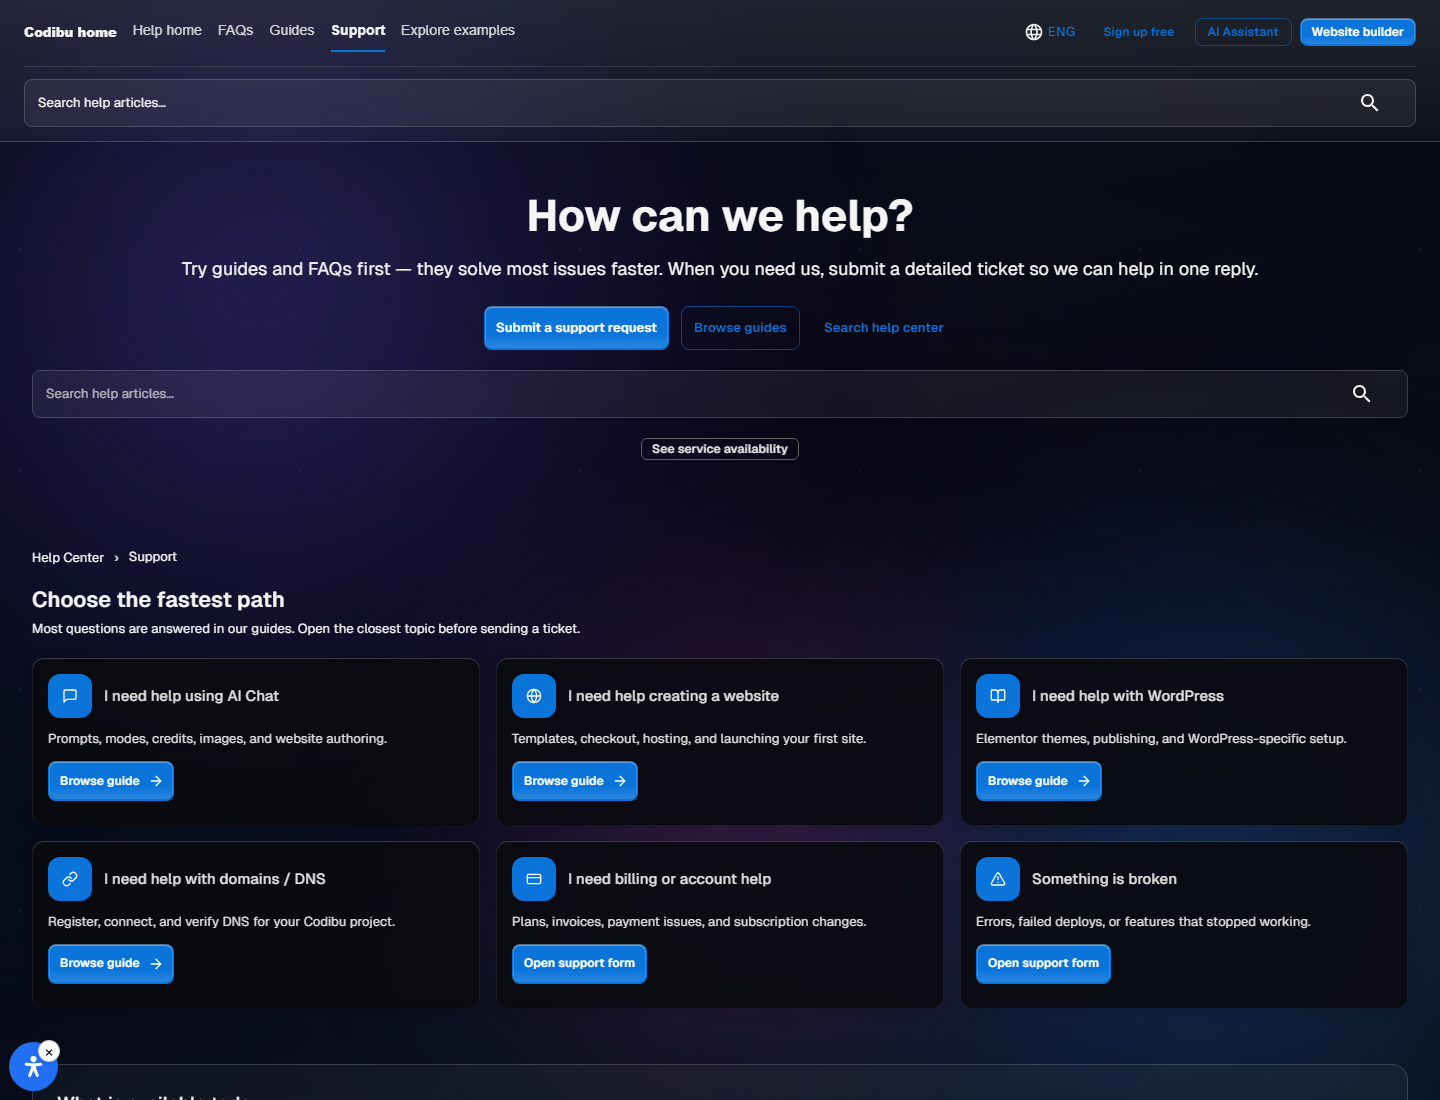Click the 'Choose the fastest path' heading
Screen dimensions: 1440x1100
(158, 600)
